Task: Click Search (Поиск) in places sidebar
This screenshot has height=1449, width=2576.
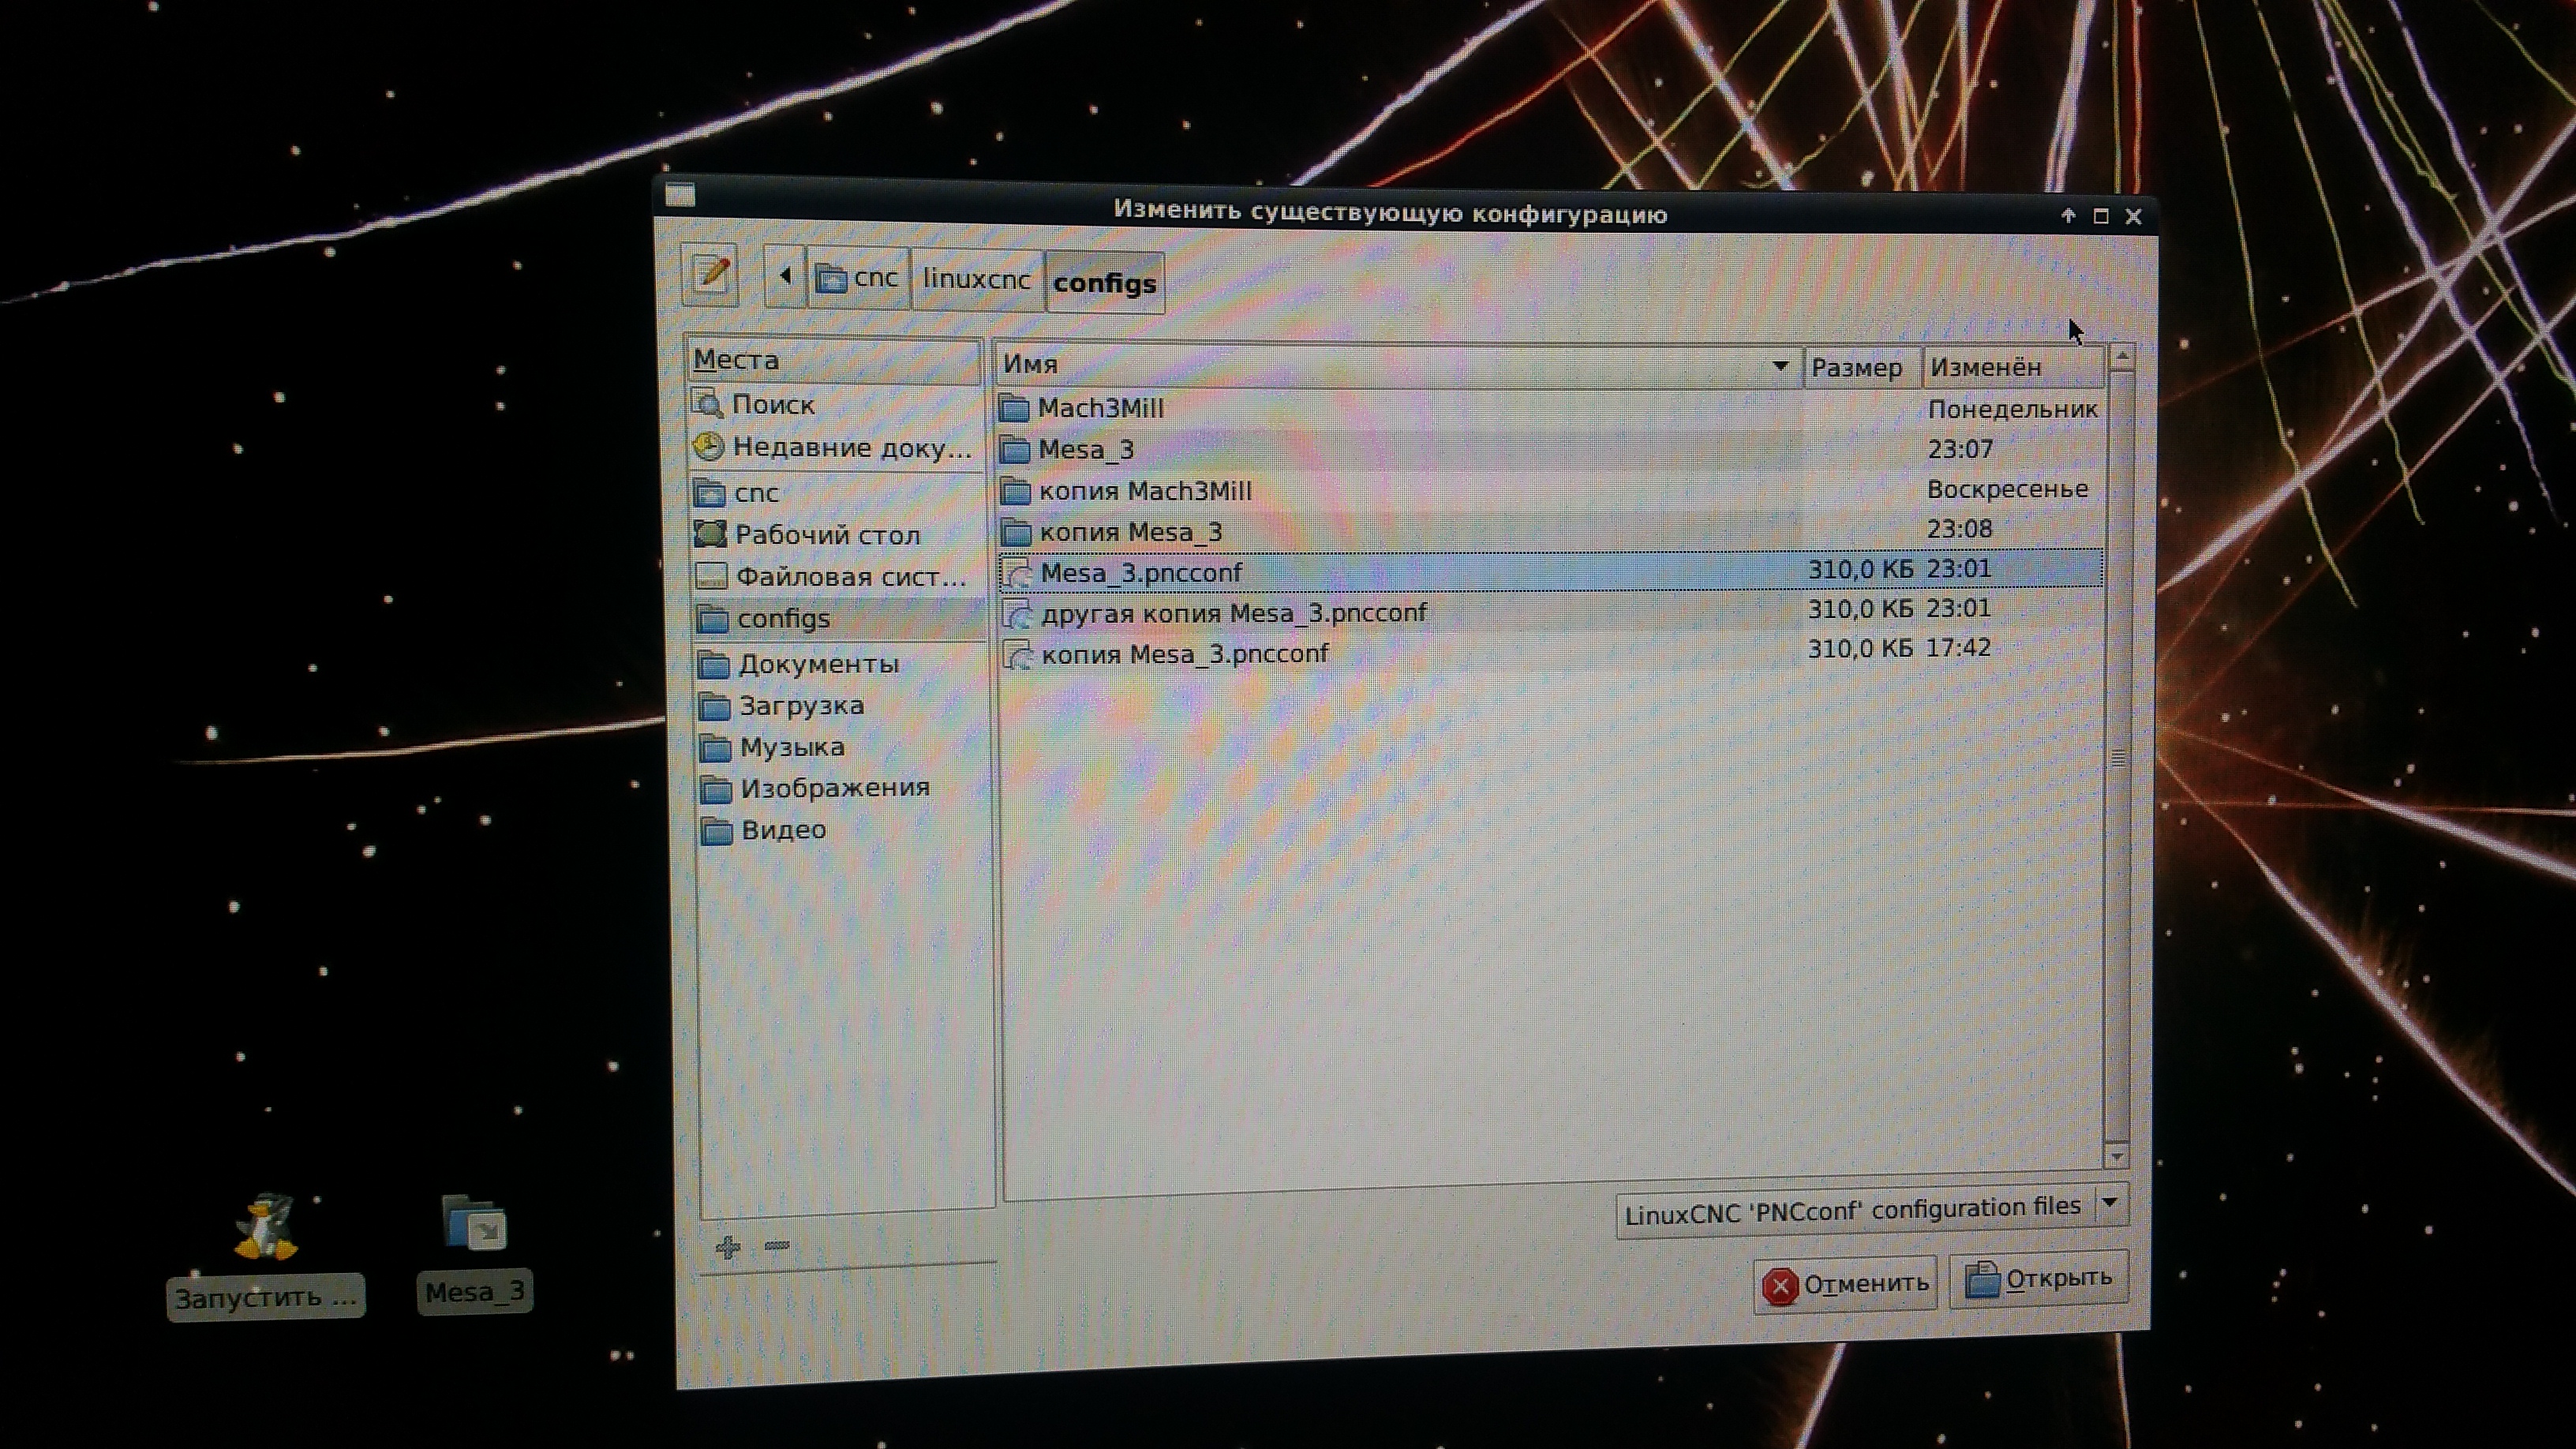Action: point(772,404)
